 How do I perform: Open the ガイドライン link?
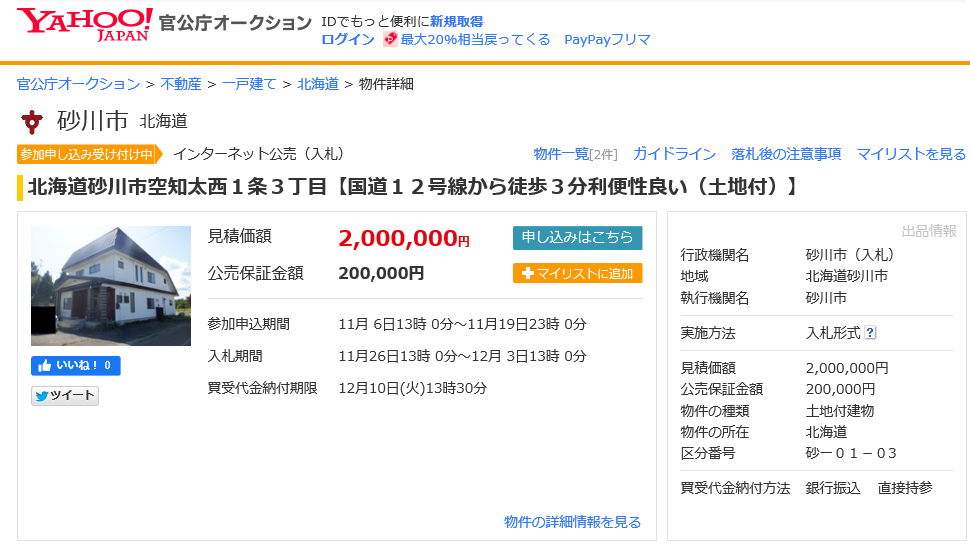[x=674, y=154]
